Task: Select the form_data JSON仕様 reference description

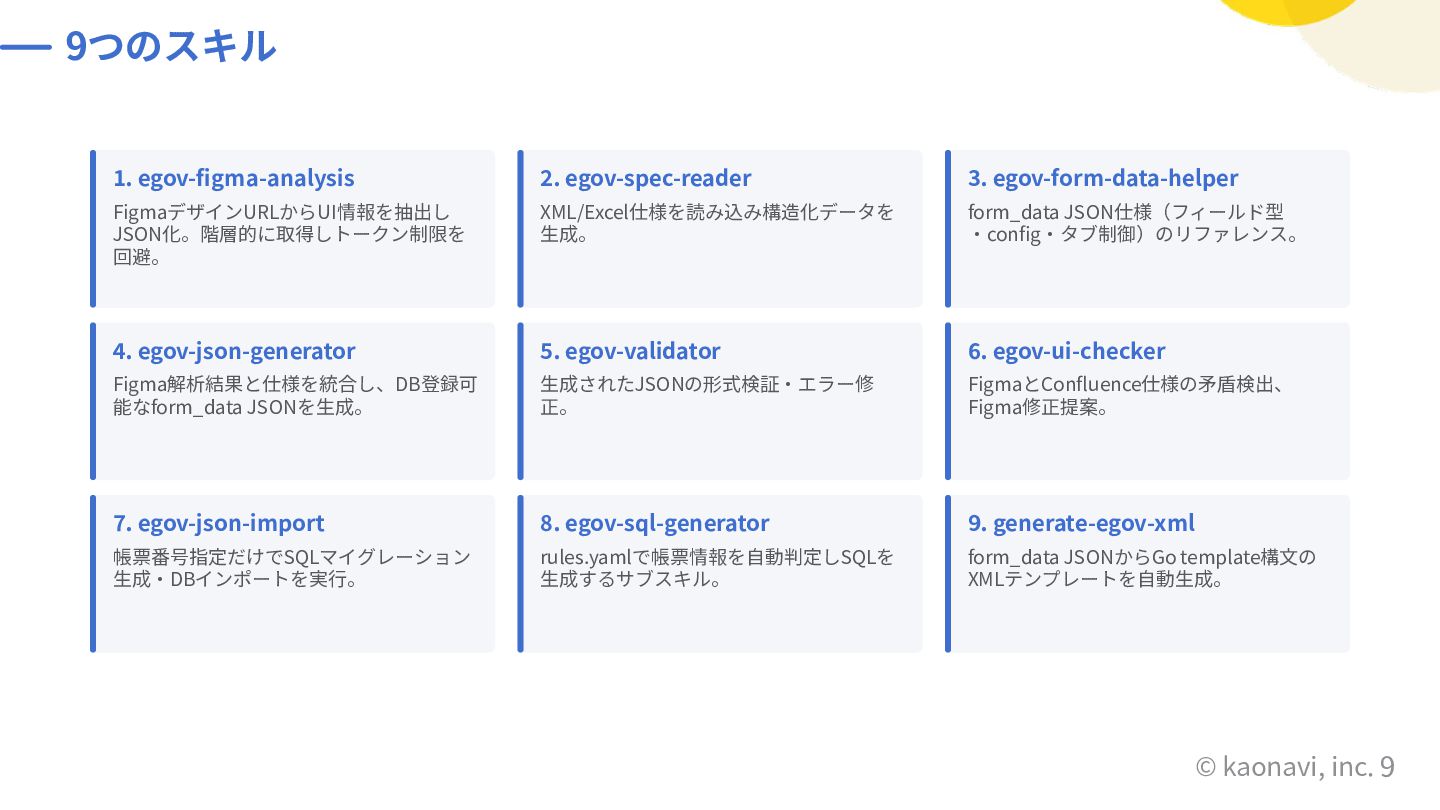Action: click(x=1133, y=223)
